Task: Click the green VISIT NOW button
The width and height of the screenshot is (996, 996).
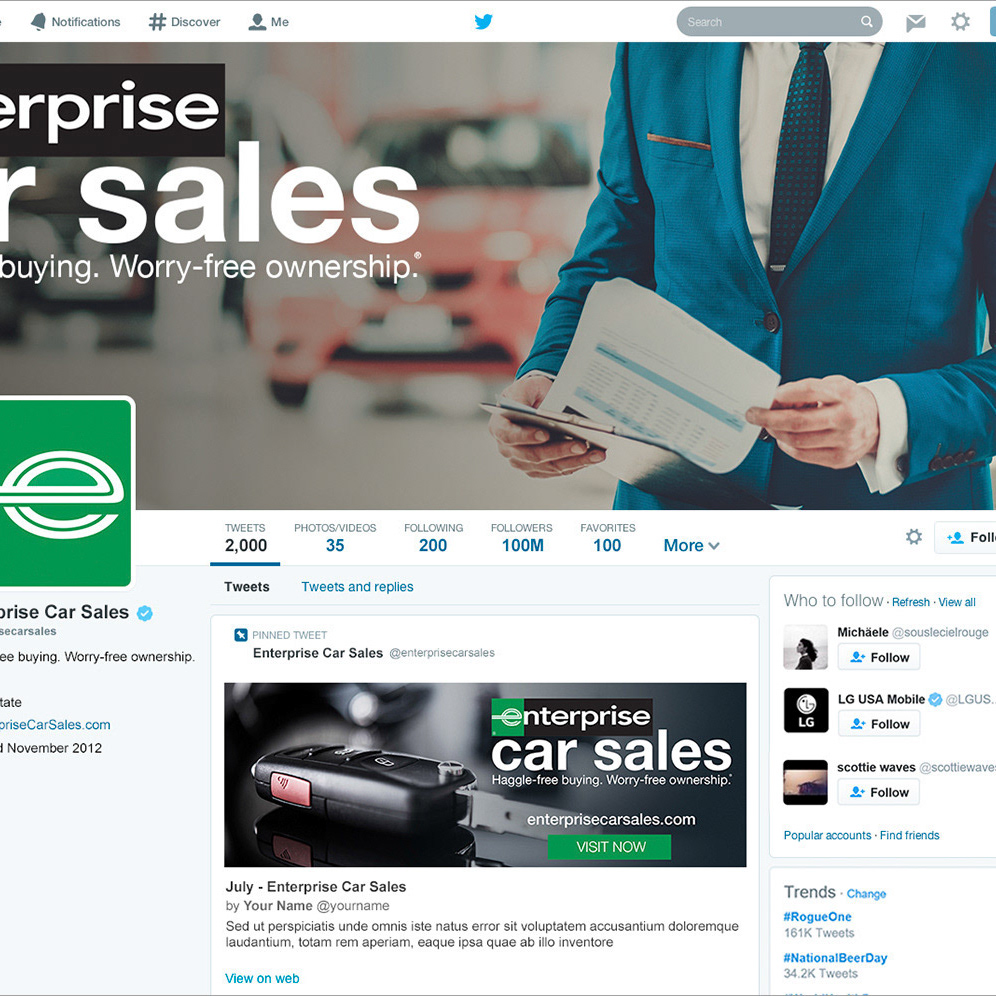Action: [x=609, y=847]
